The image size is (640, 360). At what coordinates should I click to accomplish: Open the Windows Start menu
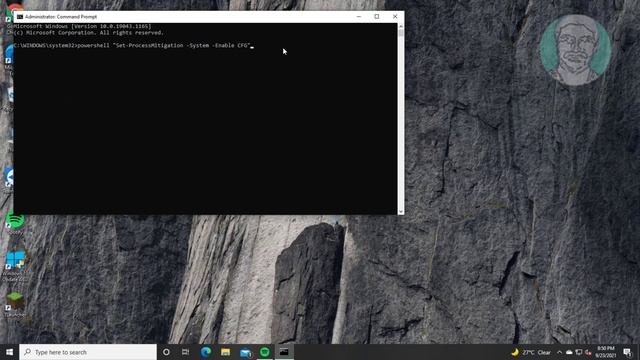9,352
